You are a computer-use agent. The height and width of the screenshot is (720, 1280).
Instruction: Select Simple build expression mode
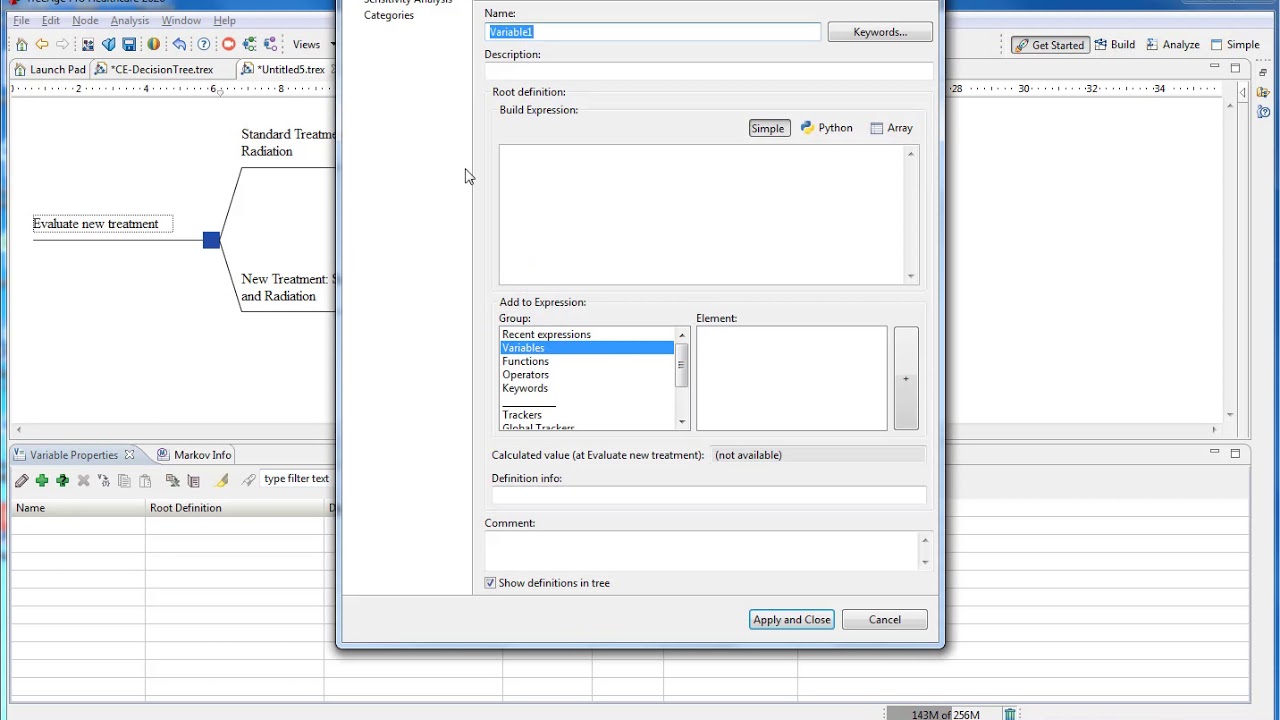coord(768,128)
